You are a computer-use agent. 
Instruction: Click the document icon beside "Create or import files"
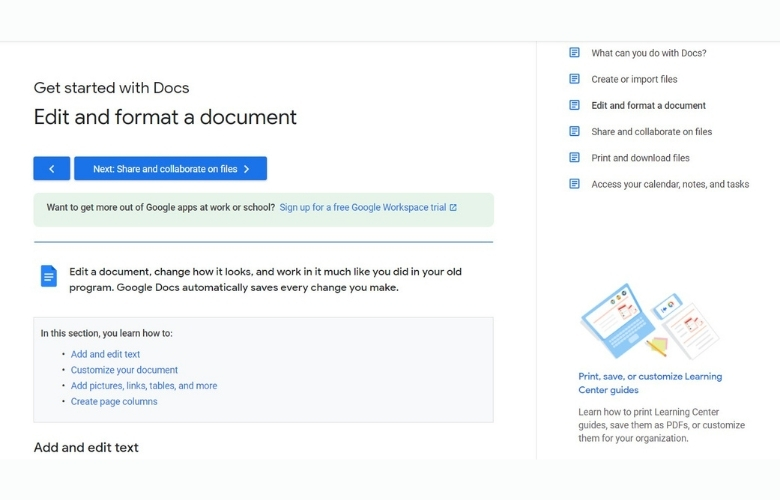(574, 79)
